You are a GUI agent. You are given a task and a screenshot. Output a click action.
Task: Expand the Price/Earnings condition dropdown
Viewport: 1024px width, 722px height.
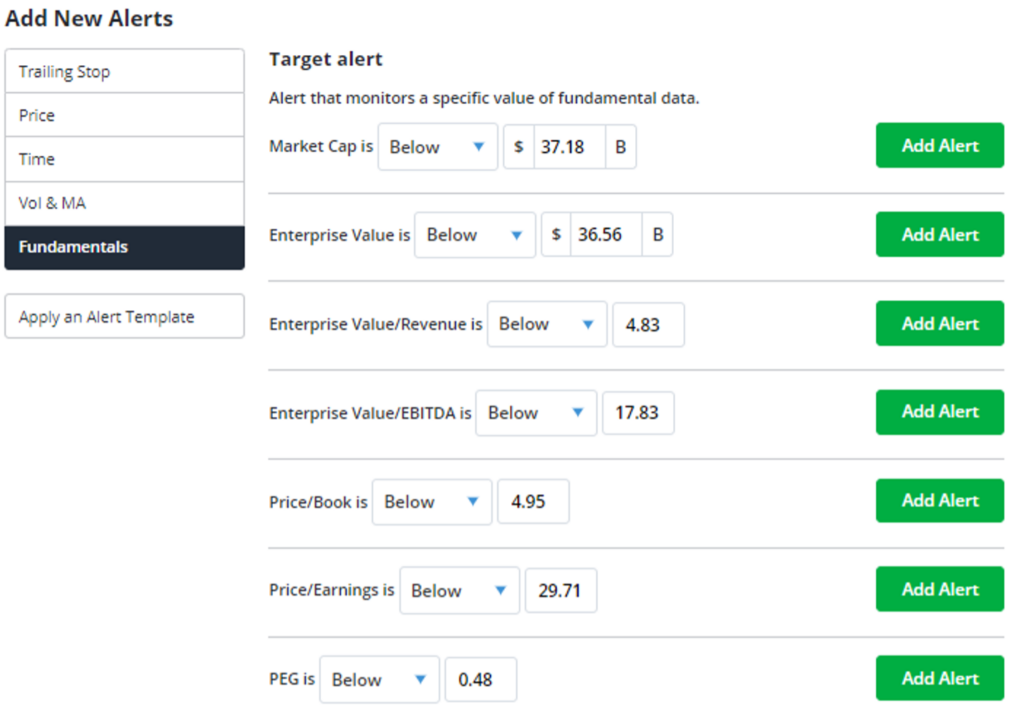(460, 591)
